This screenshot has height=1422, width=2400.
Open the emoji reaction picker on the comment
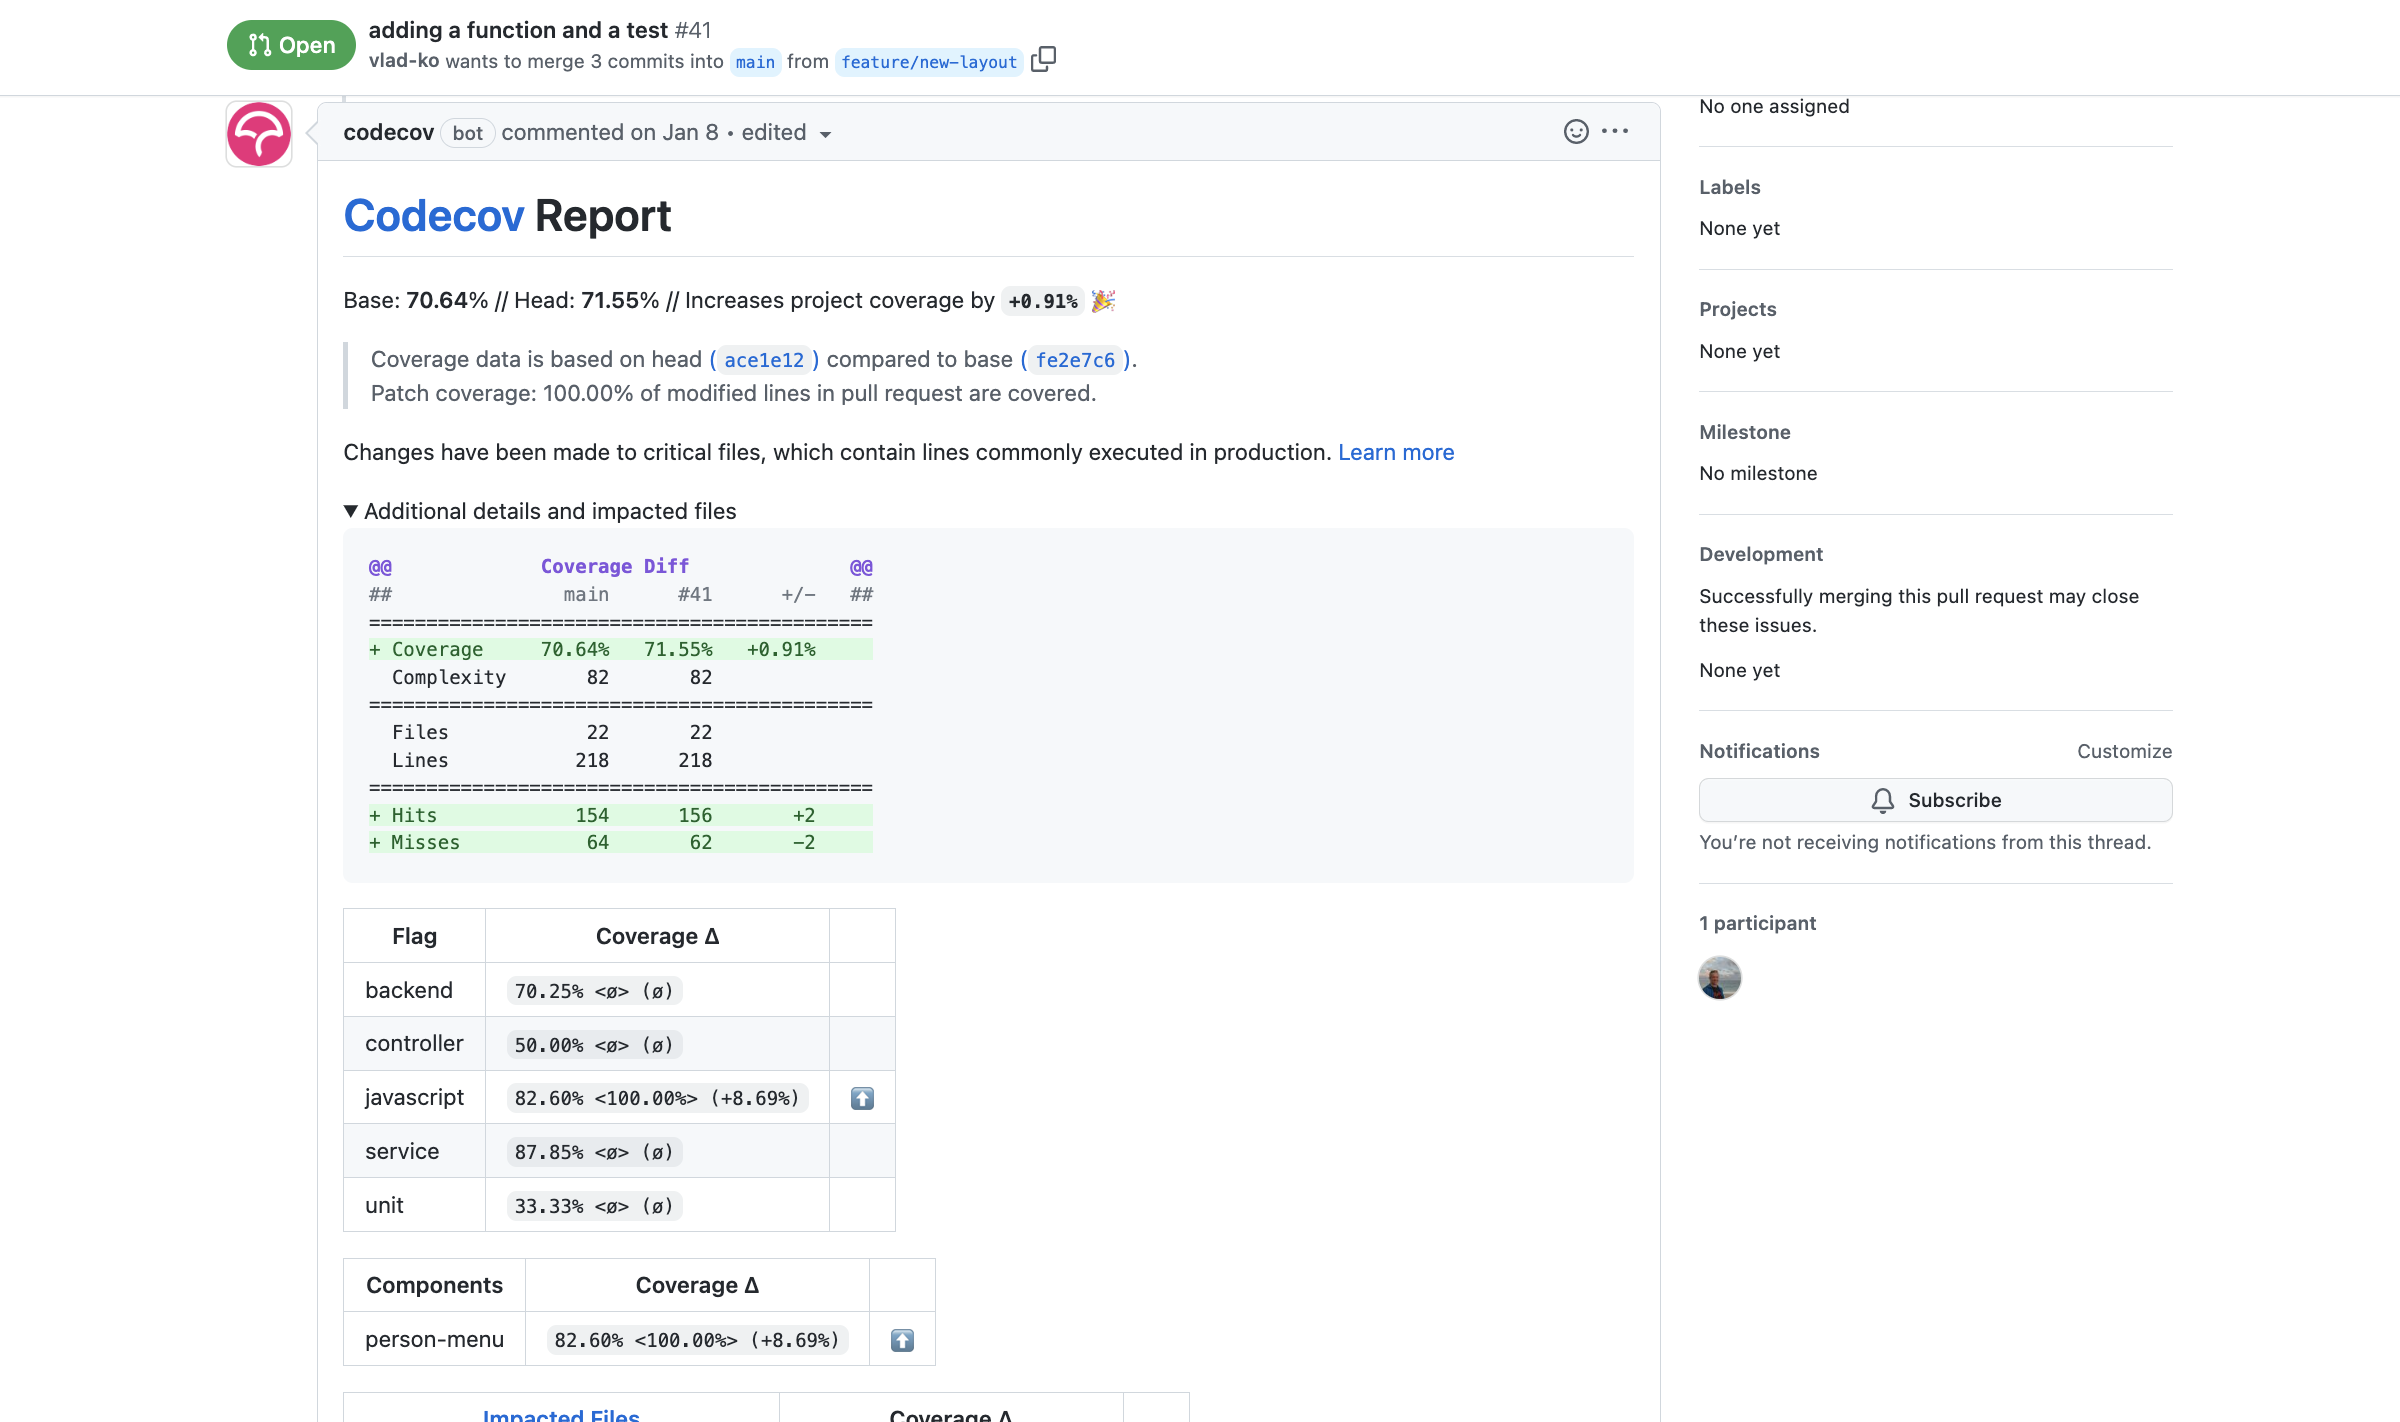point(1575,131)
